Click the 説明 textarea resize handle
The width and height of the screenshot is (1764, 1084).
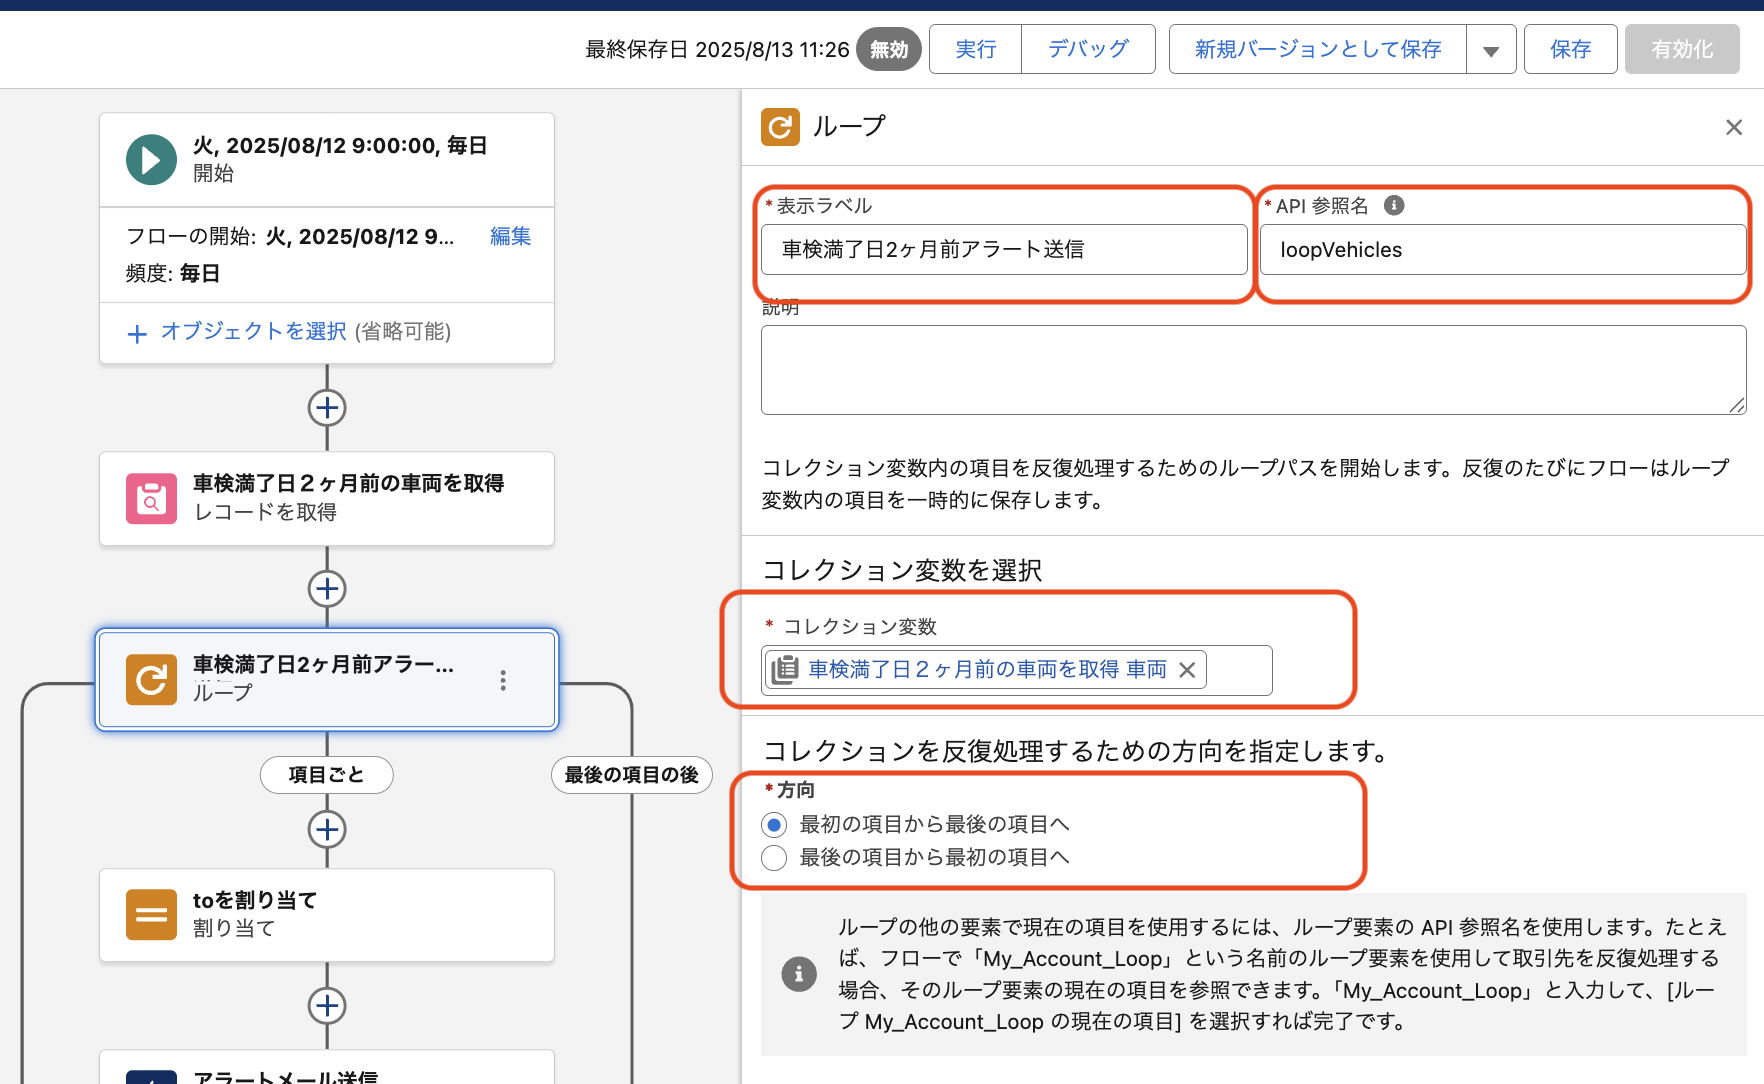[x=1737, y=405]
